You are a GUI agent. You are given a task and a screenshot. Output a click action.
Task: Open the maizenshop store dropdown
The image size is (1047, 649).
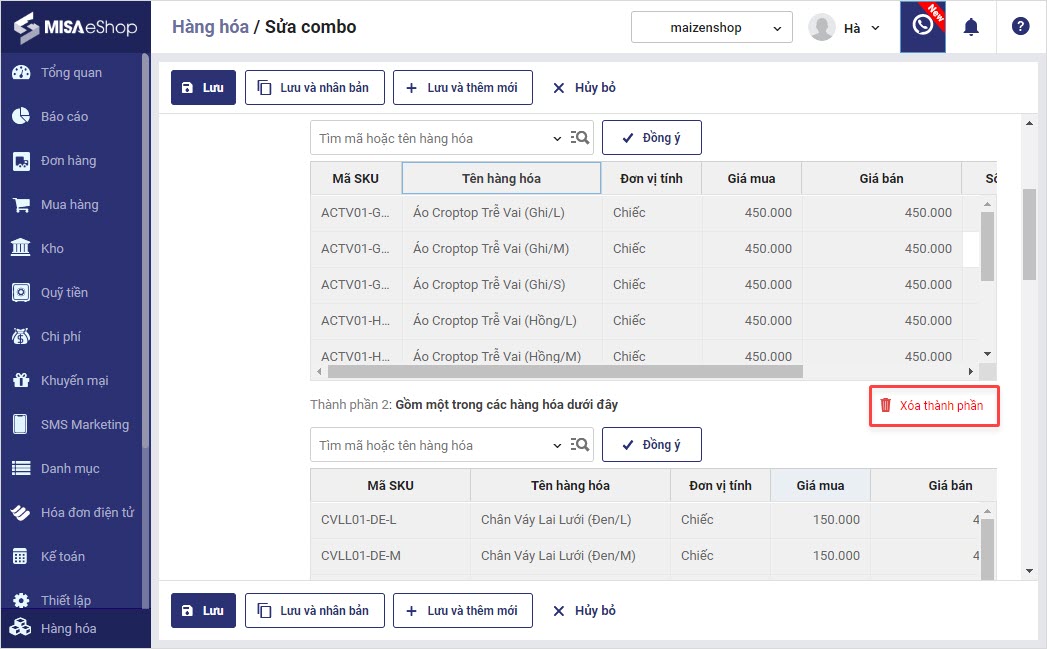711,28
